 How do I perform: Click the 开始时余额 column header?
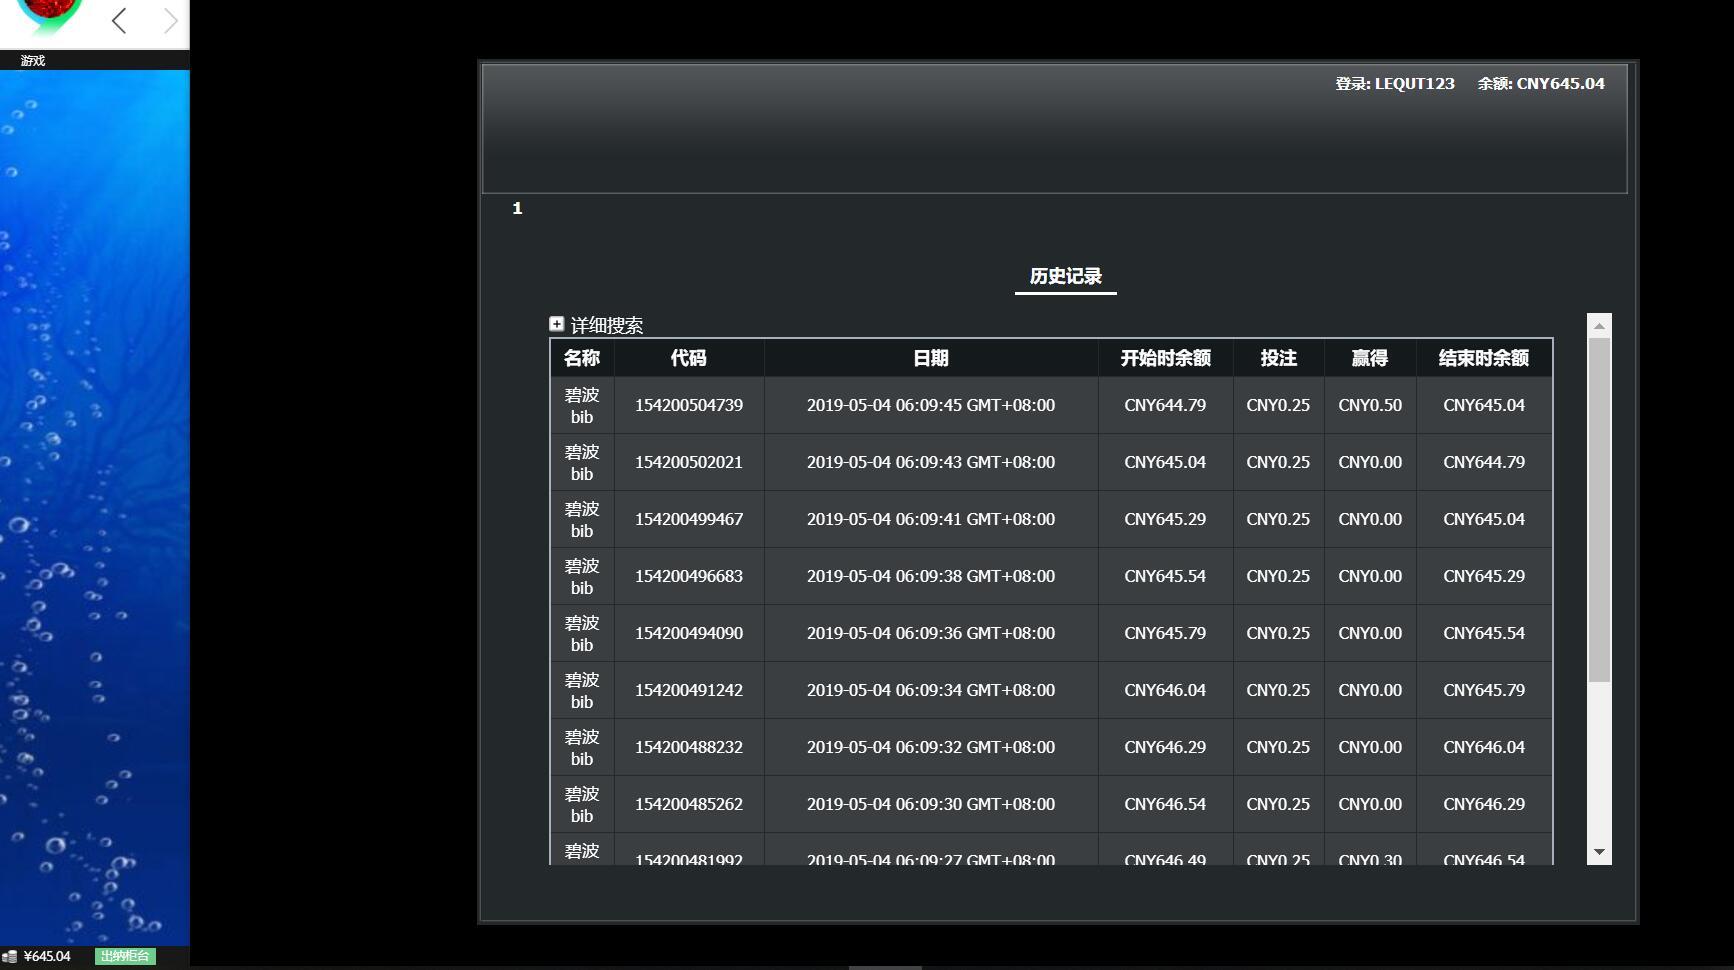[1165, 358]
